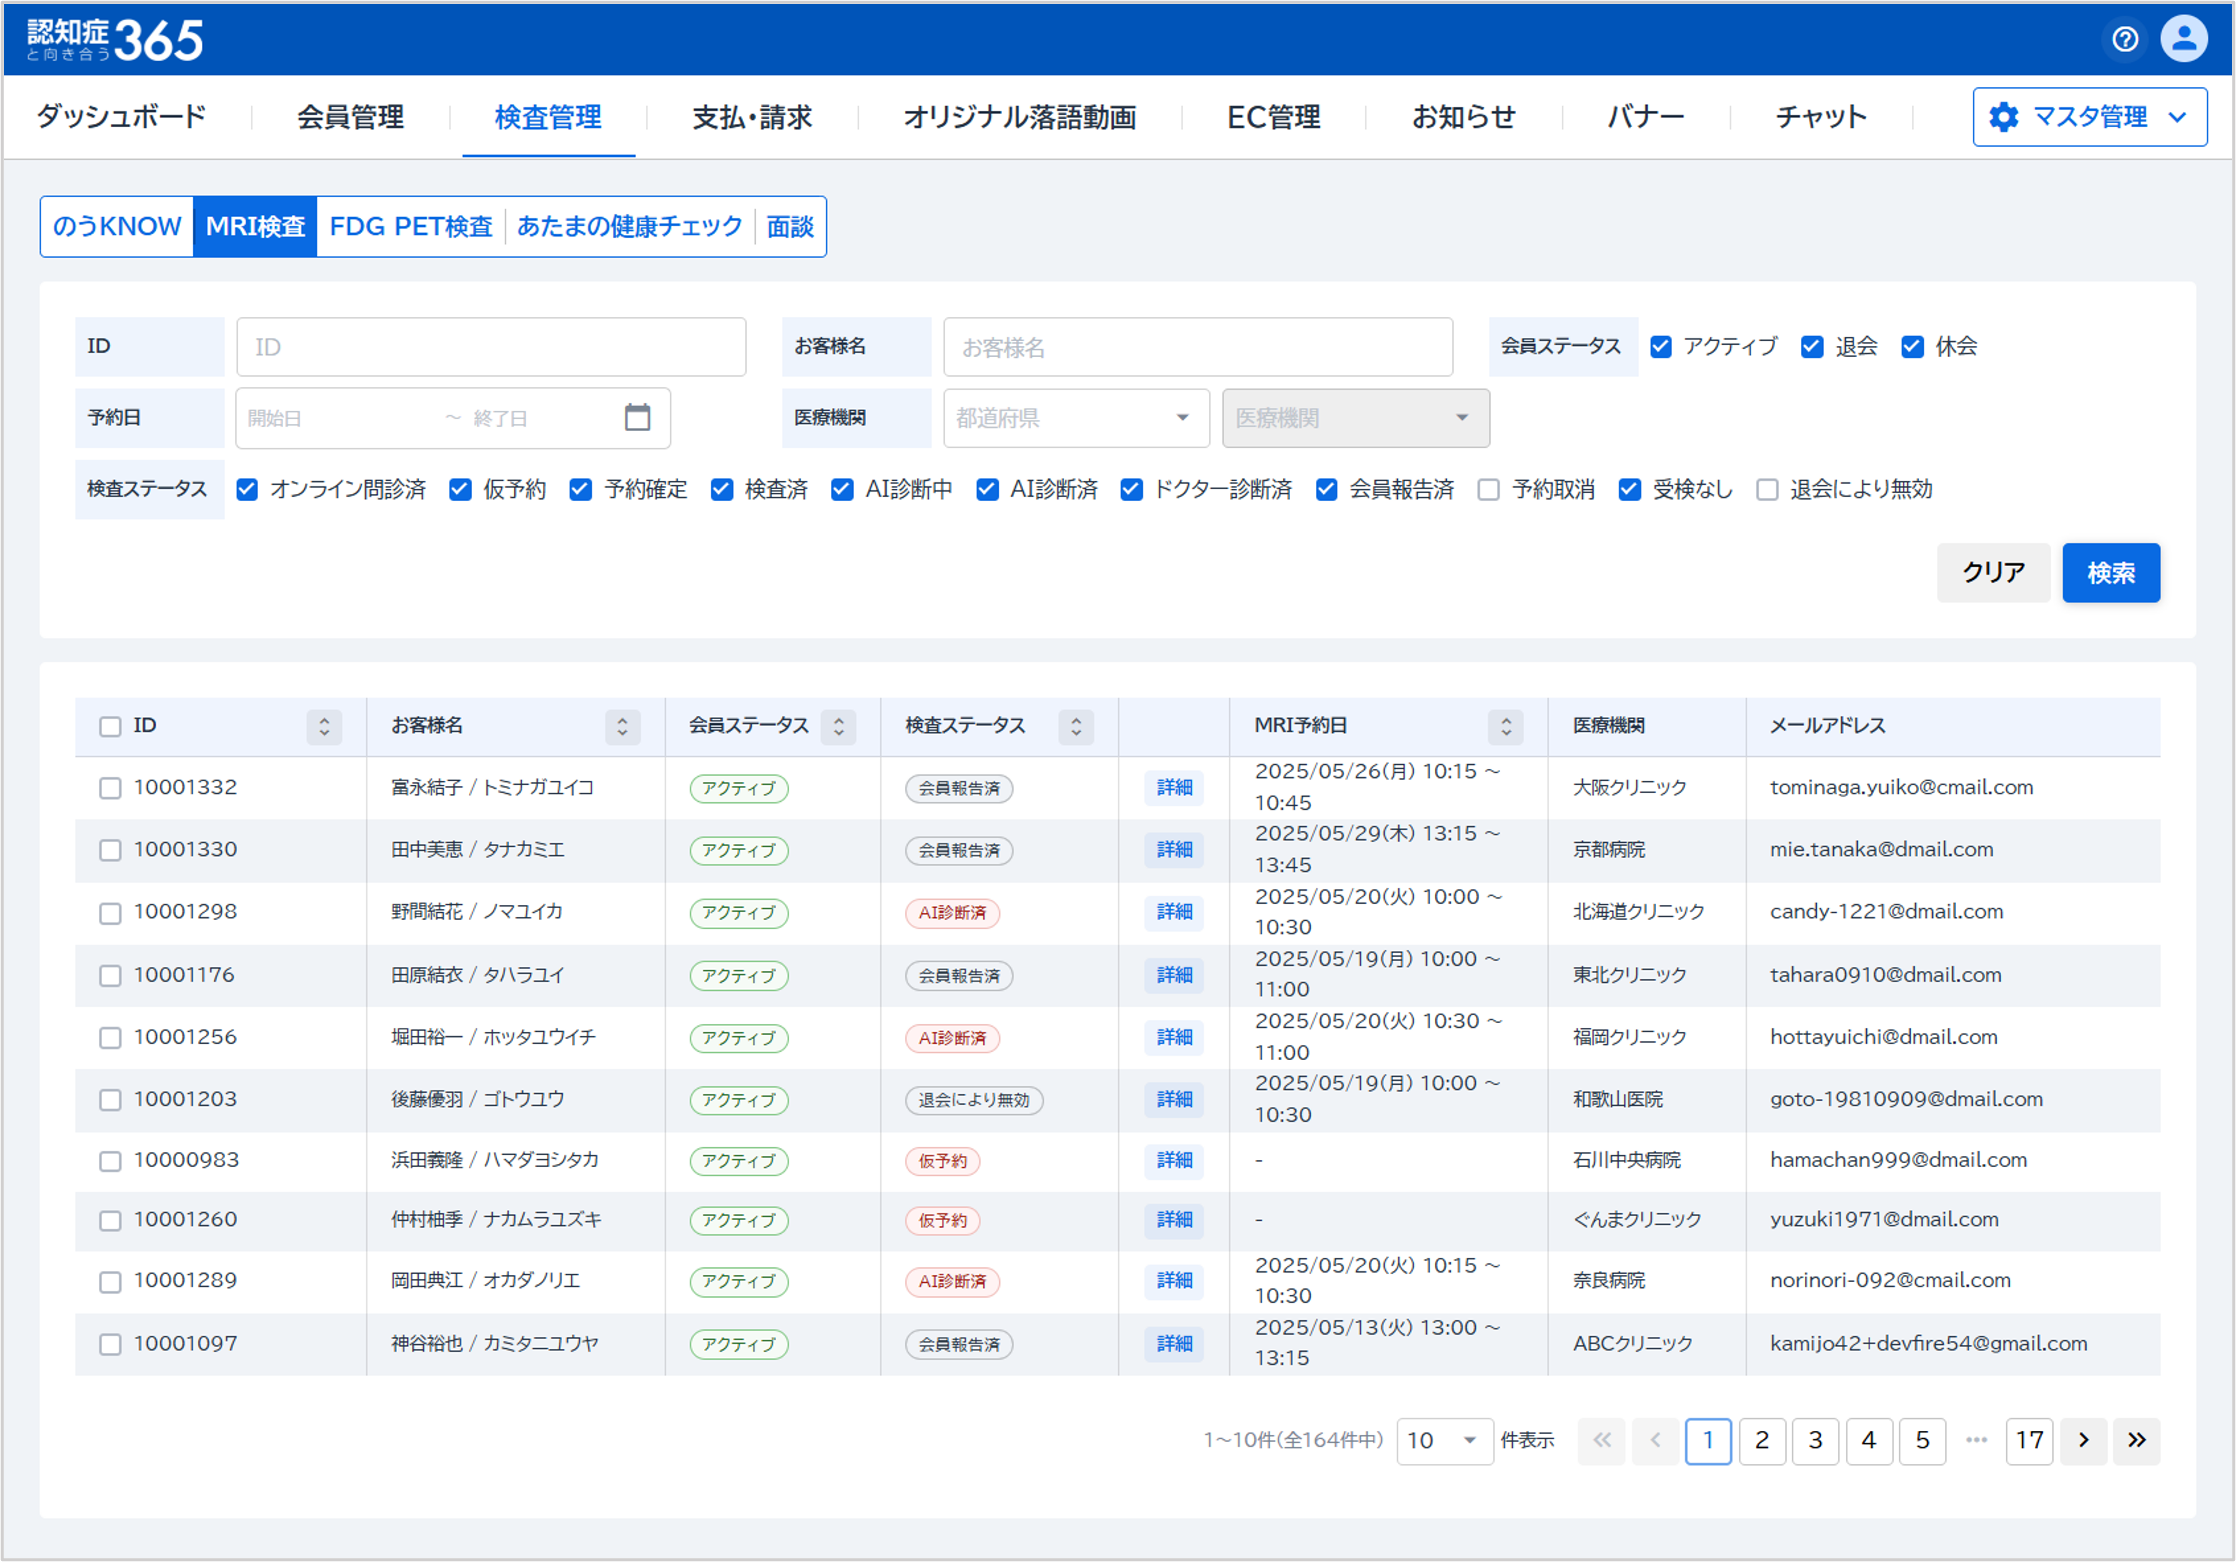Viewport: 2236px width, 1562px height.
Task: Select row checkbox for ID 10001298
Action: (110, 913)
